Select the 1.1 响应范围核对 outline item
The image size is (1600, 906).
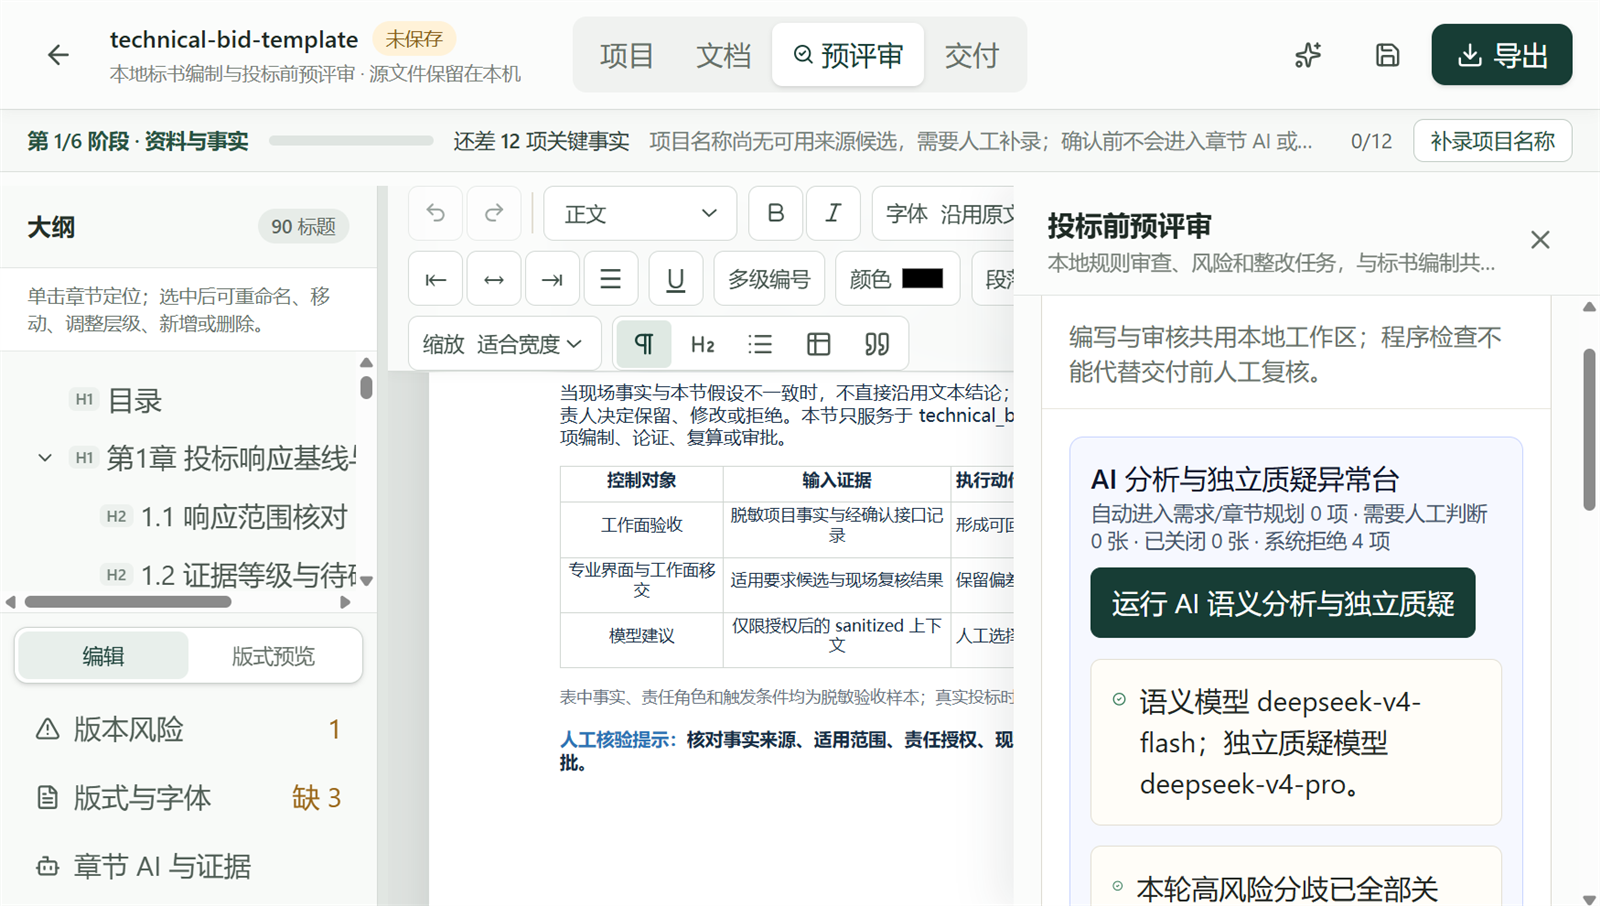coord(244,517)
